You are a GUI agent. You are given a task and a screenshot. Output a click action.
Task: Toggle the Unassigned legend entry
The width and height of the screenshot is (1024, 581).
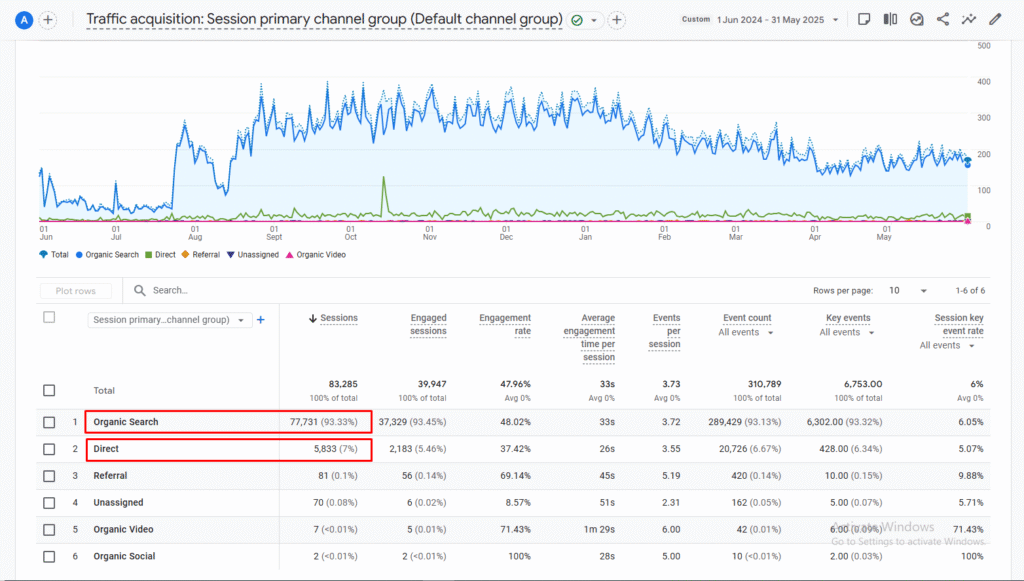(253, 255)
